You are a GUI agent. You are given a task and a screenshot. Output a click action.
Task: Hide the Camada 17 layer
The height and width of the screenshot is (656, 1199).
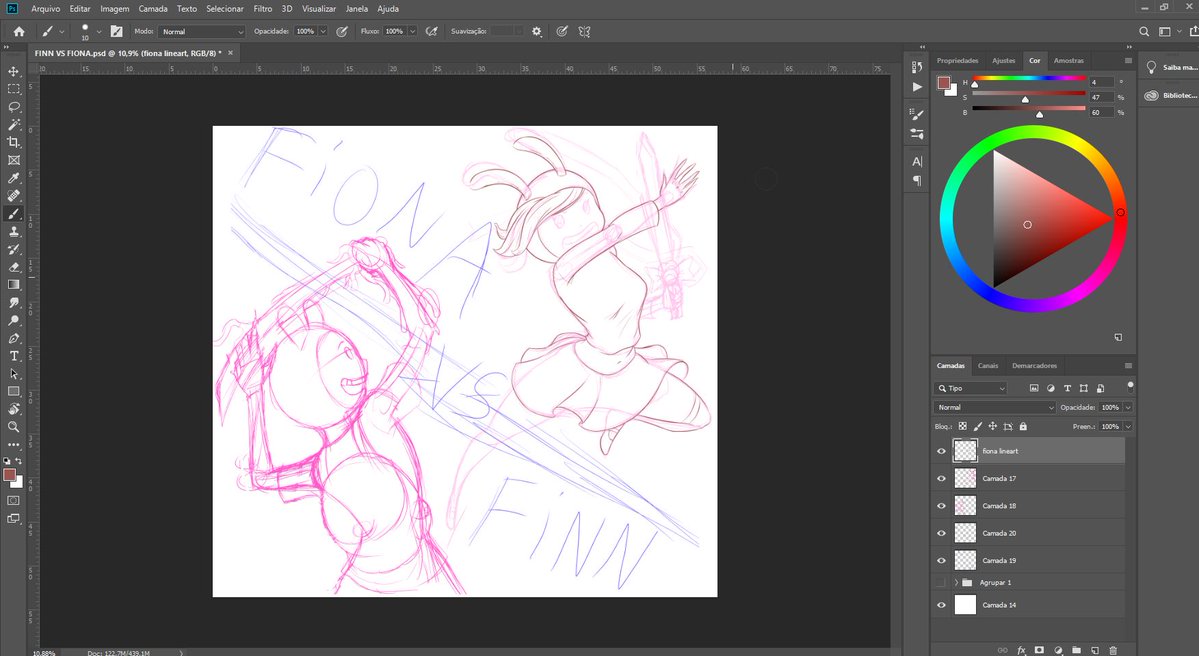coord(941,479)
